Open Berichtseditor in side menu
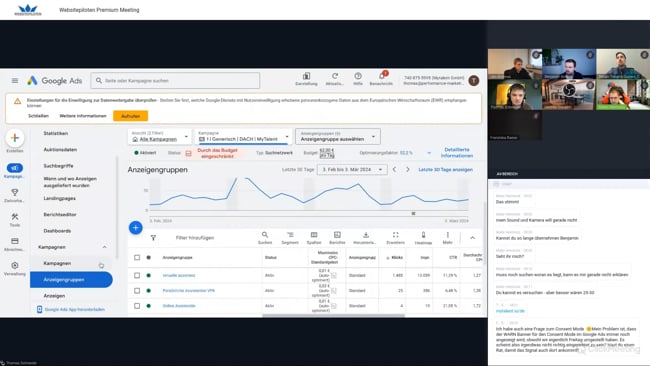Viewport: 650px width, 366px height. (60, 215)
